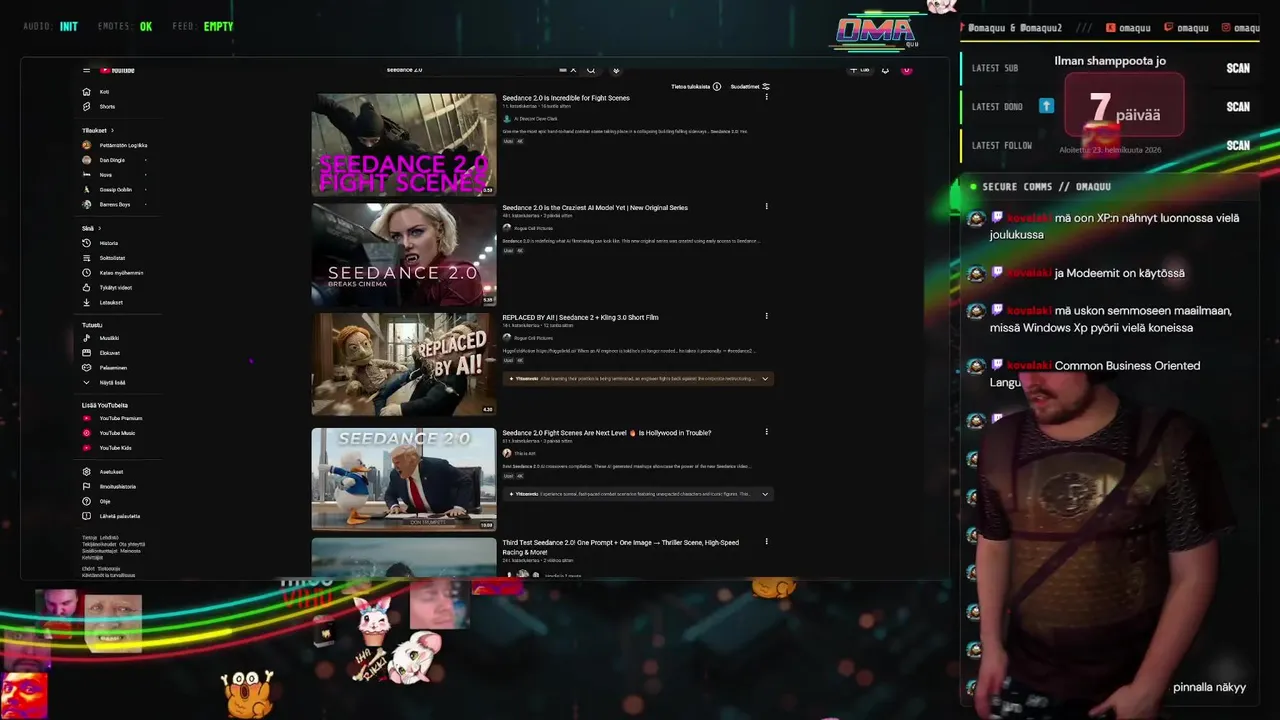Open Asetukset settings gear
1280x720 pixels.
(87, 472)
